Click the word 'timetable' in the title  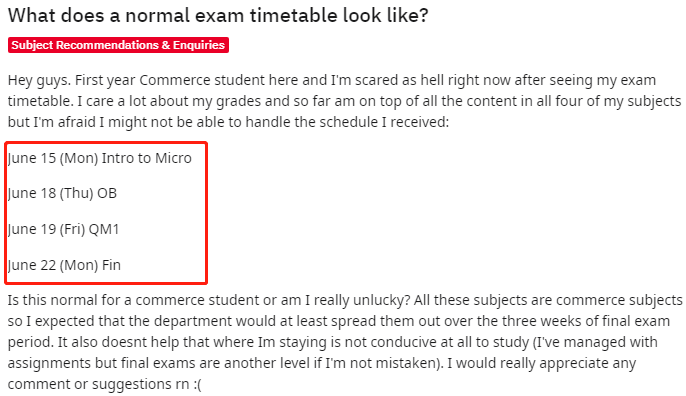point(294,16)
